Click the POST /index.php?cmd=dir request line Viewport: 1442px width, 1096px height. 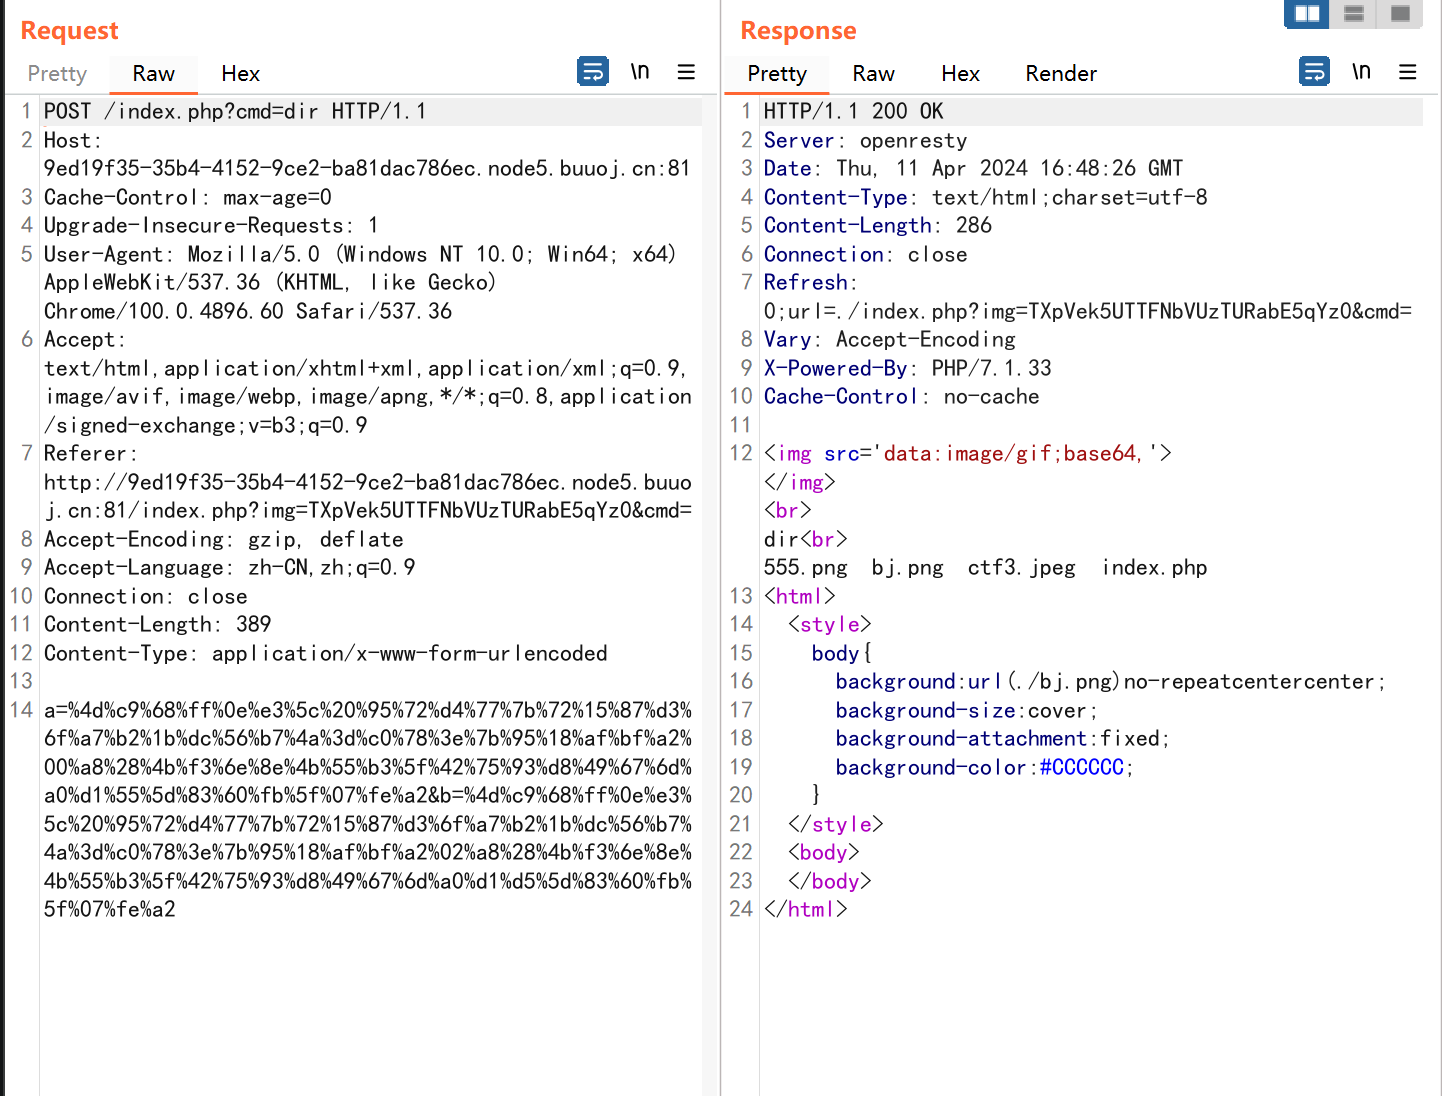point(235,111)
